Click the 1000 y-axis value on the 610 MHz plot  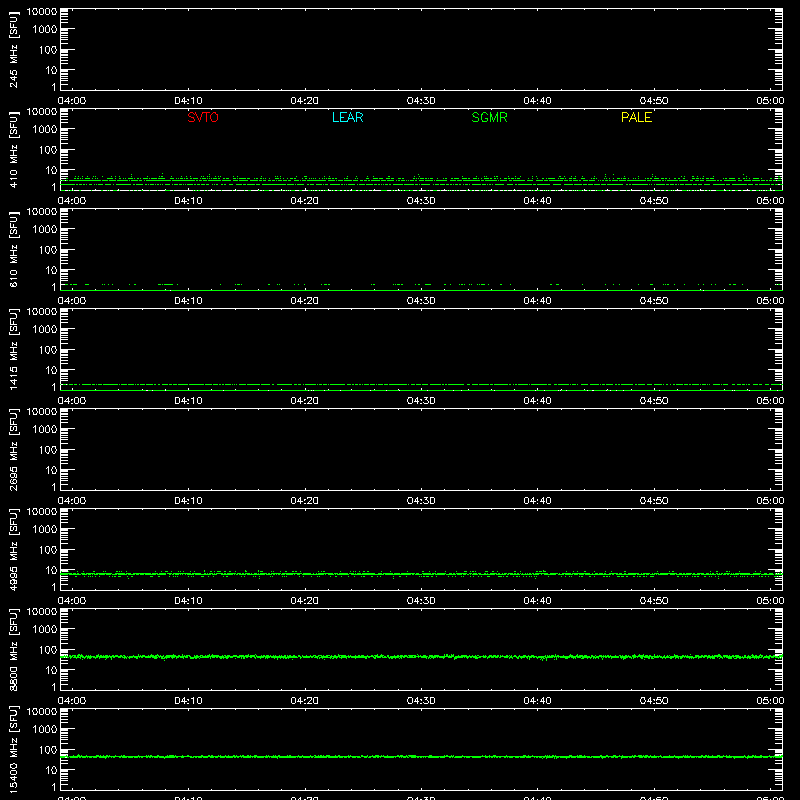45,230
